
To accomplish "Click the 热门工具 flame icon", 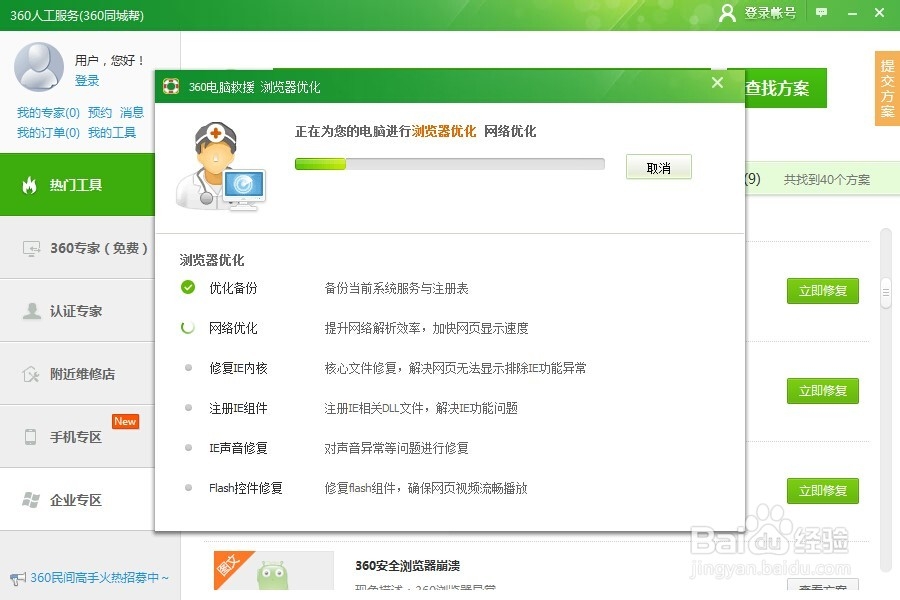I will coord(29,185).
